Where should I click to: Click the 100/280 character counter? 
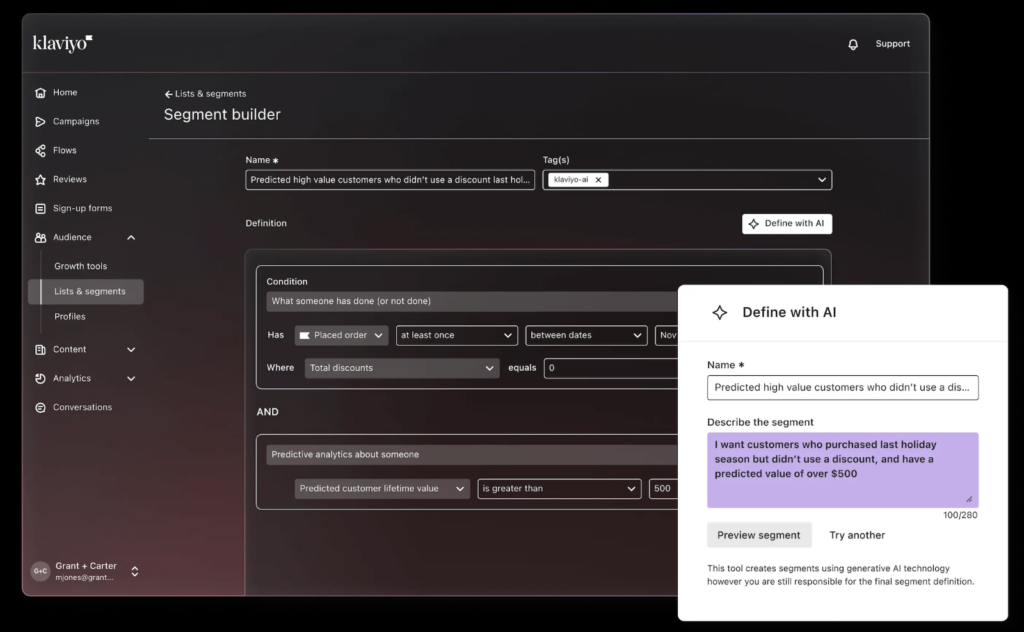[x=960, y=515]
